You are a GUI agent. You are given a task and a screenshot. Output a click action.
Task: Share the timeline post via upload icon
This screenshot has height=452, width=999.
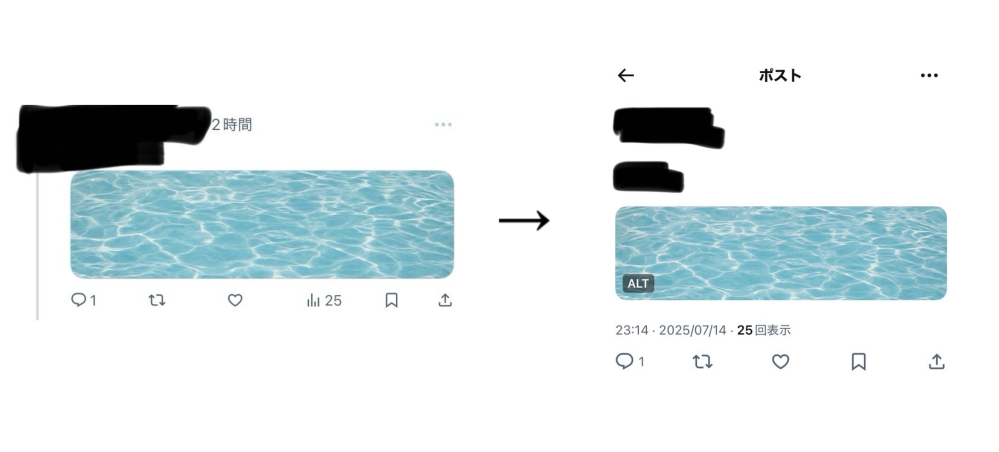coord(445,300)
